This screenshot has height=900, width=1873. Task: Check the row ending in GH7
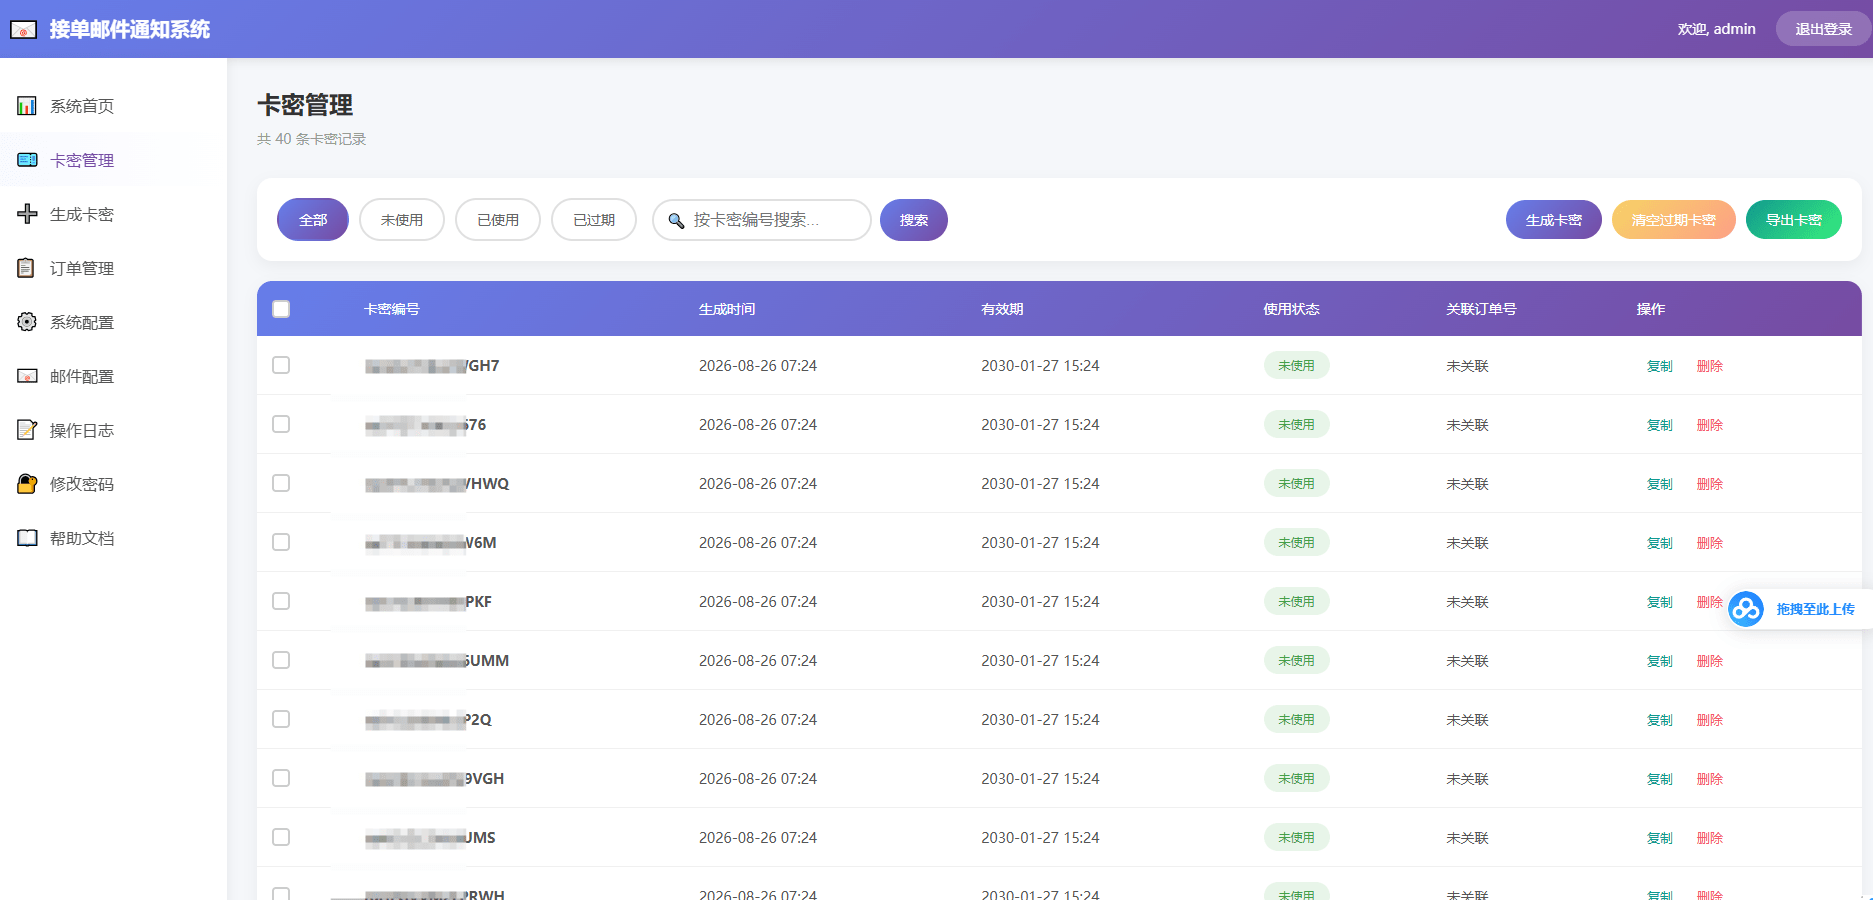tap(281, 365)
